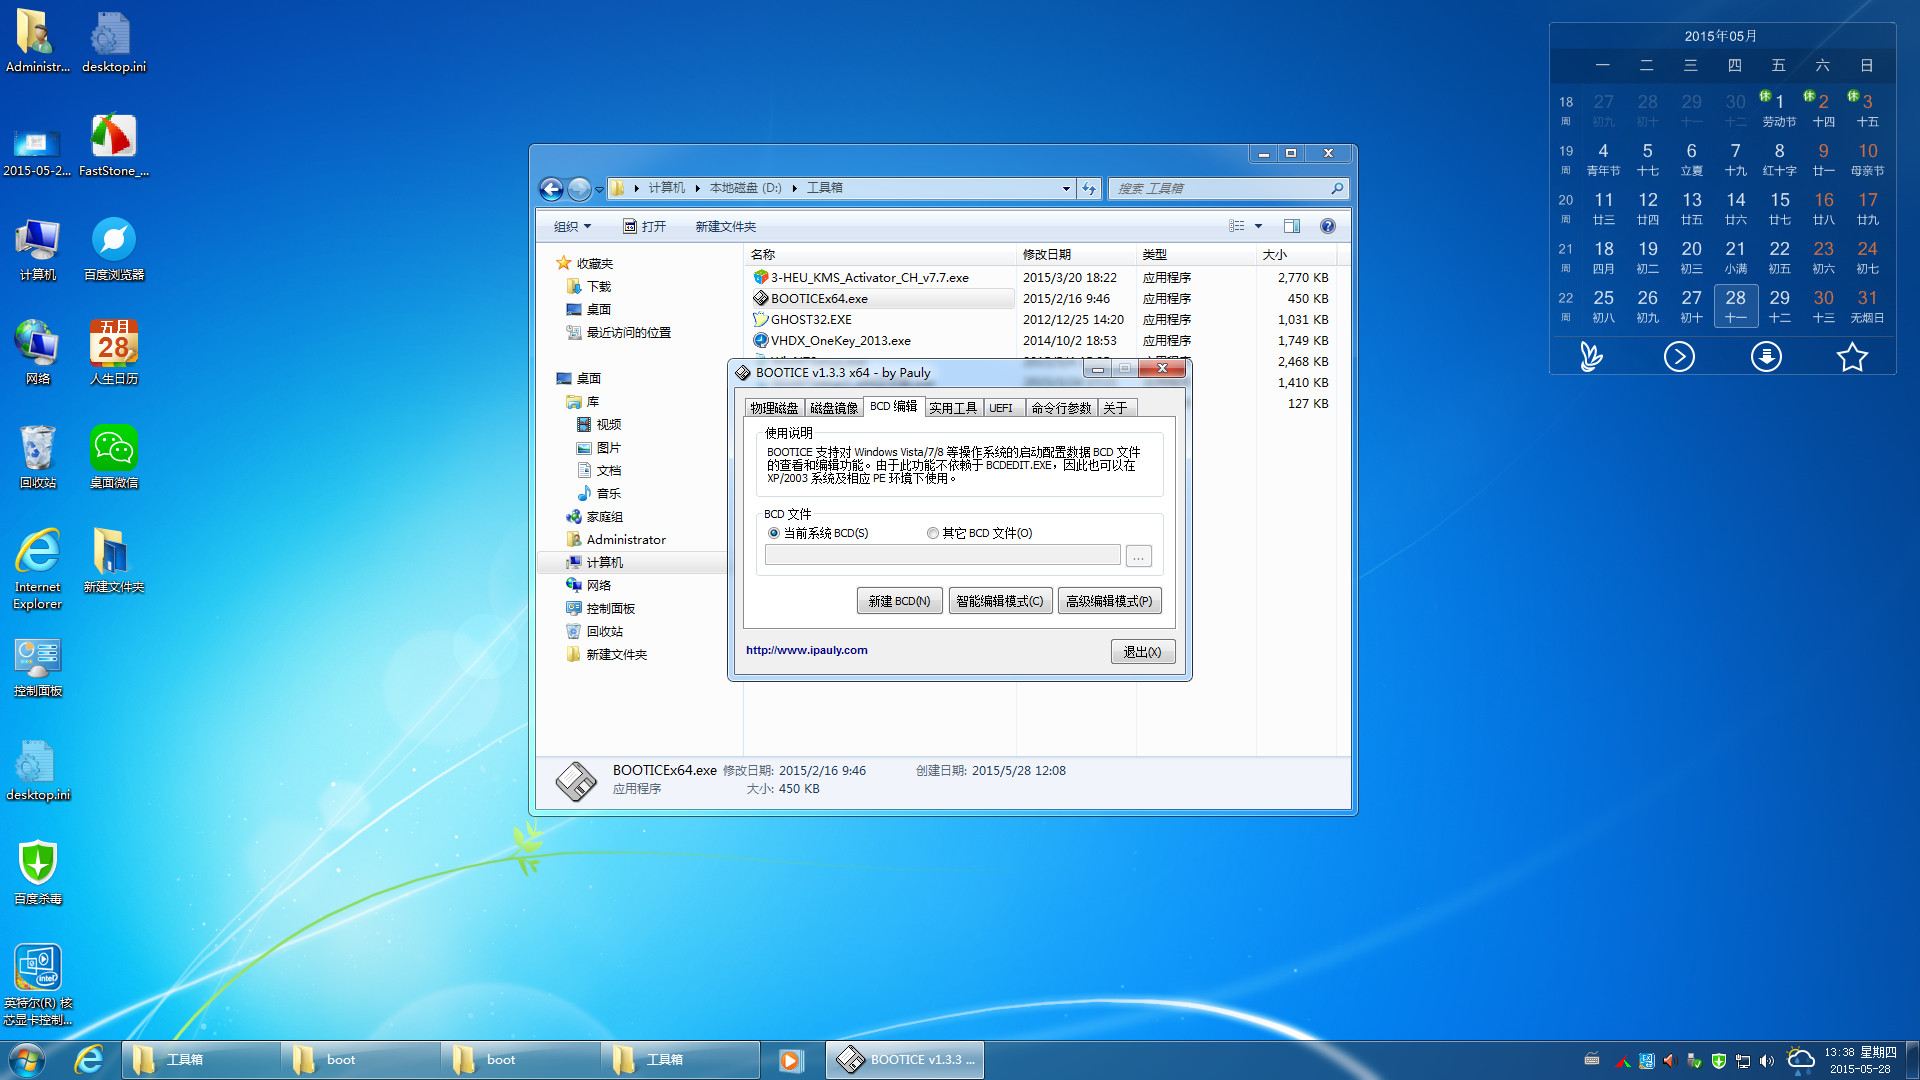Image resolution: width=1920 pixels, height=1080 pixels.
Task: Open 计算机 desktop icon
Action: pyautogui.click(x=38, y=249)
